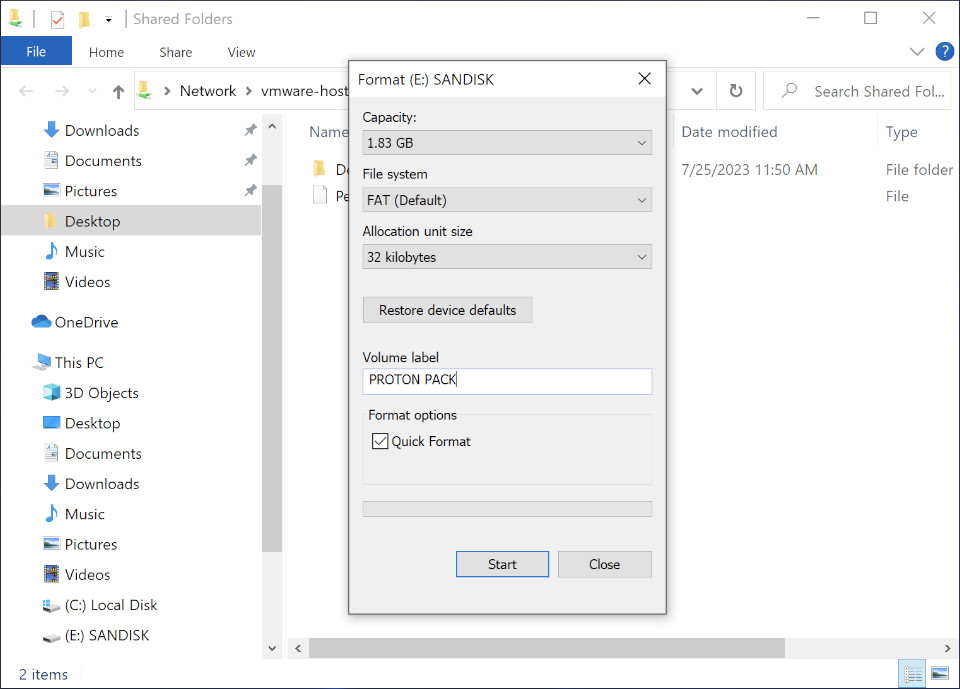
Task: Open pinned Pictures in Quick access
Action: point(91,191)
